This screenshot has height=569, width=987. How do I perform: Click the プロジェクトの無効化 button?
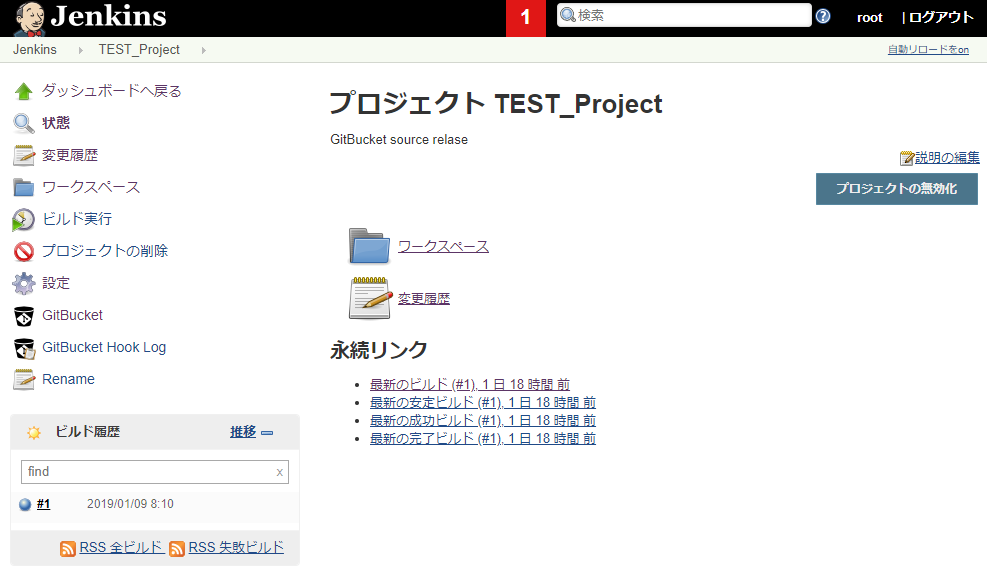click(x=896, y=189)
